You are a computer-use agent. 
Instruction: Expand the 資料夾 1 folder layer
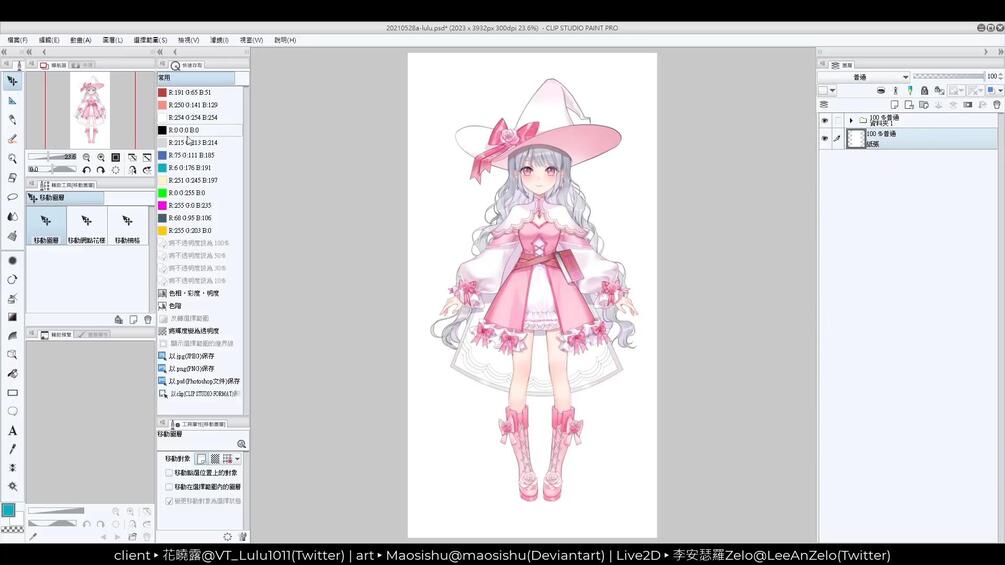point(851,120)
